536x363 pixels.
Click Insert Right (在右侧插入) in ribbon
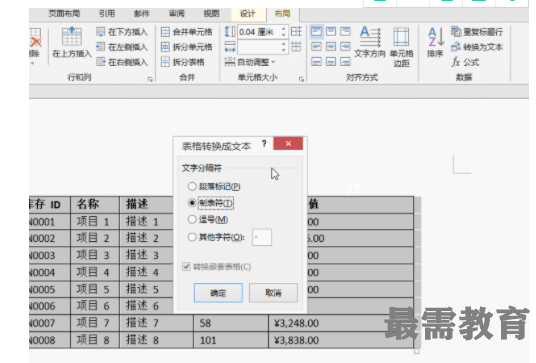(122, 62)
